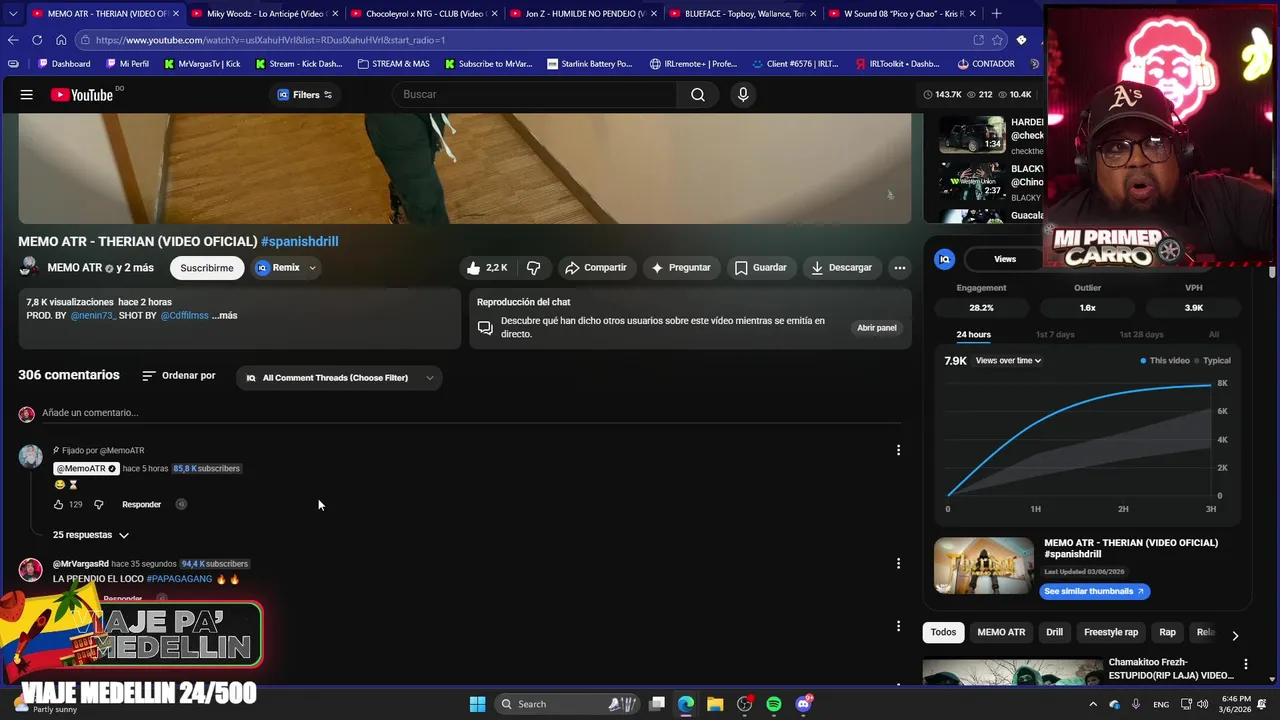This screenshot has width=1280, height=720.
Task: Close the MEMO ATR - THERIAN tab
Action: [x=176, y=14]
